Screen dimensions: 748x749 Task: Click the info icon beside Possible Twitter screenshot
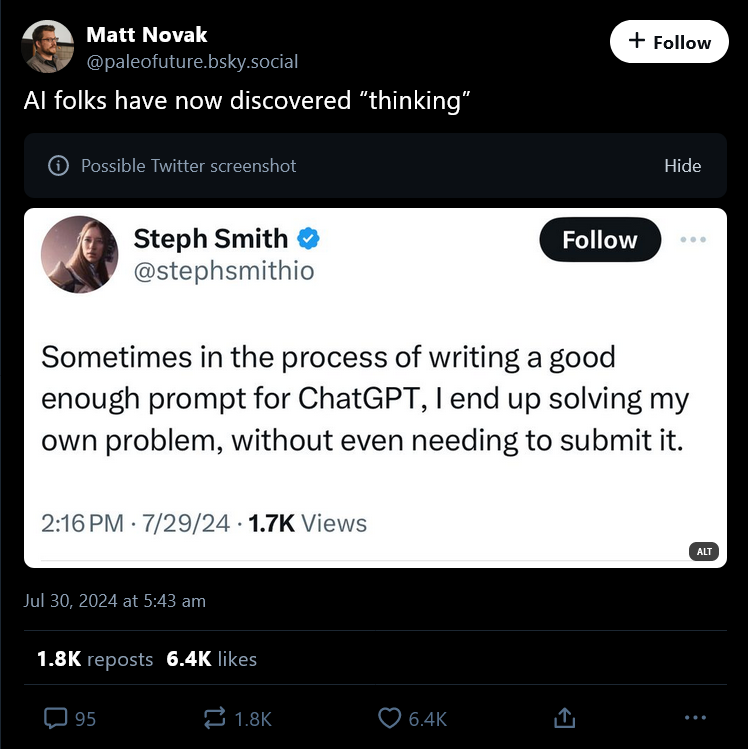coord(58,166)
